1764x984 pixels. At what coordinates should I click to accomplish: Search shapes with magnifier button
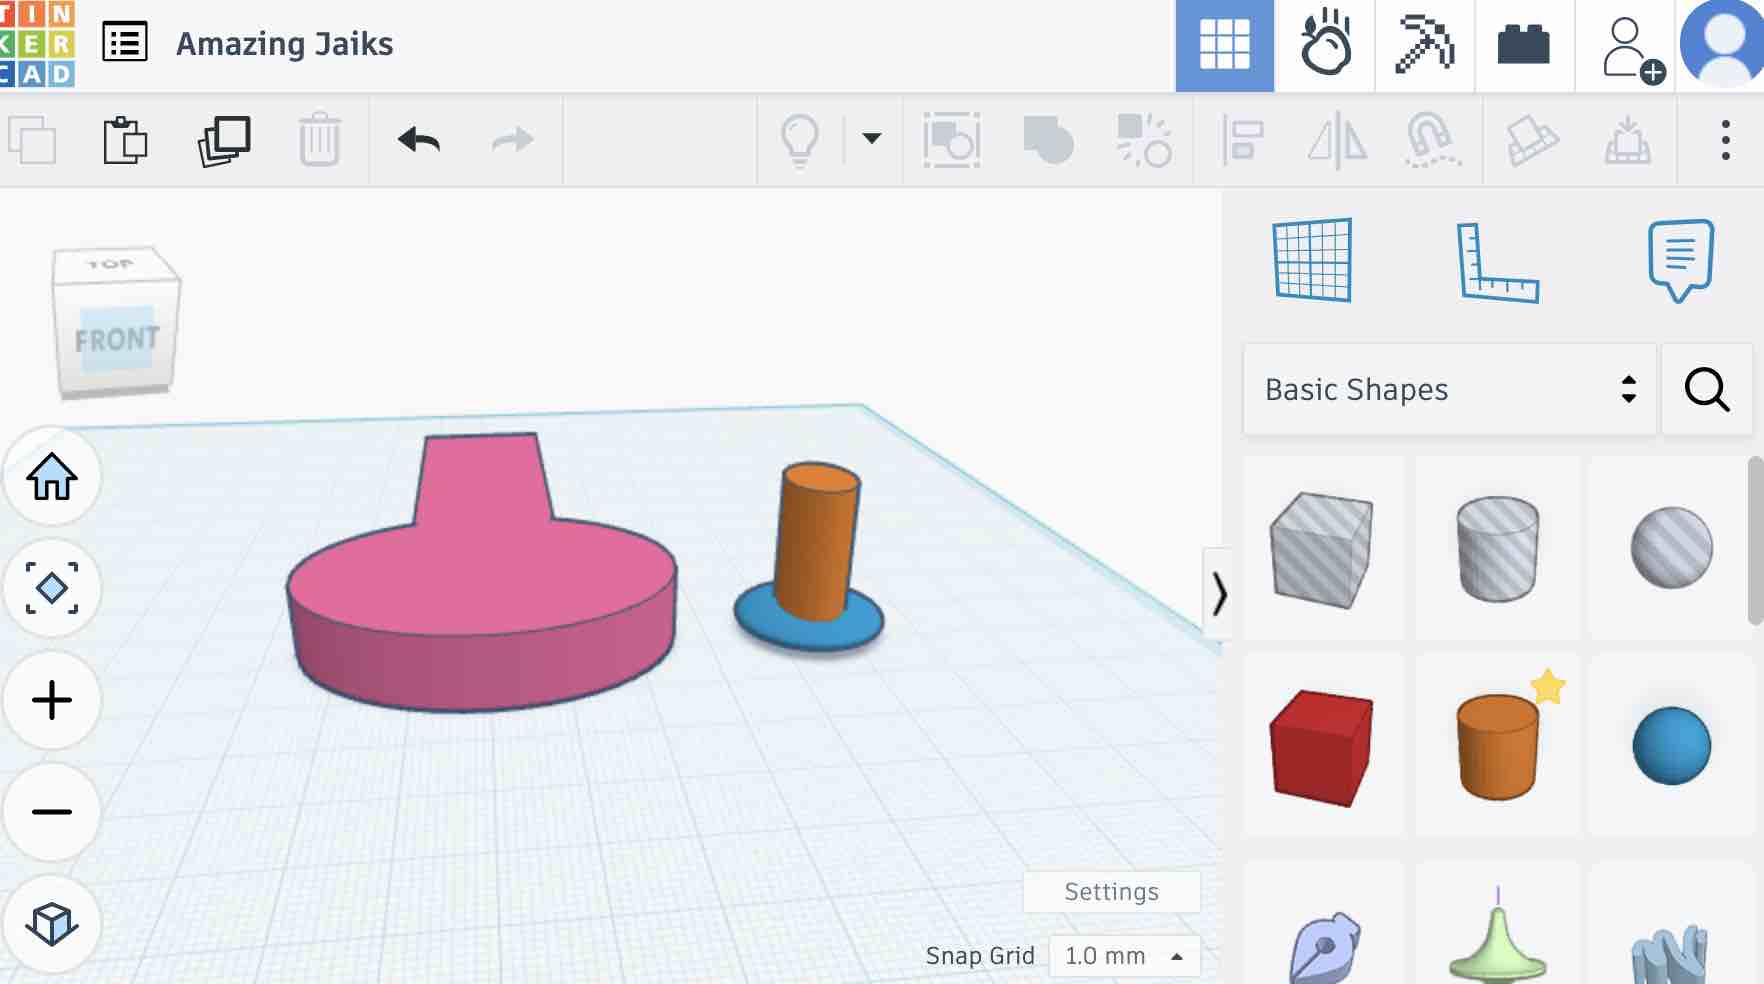pos(1707,389)
